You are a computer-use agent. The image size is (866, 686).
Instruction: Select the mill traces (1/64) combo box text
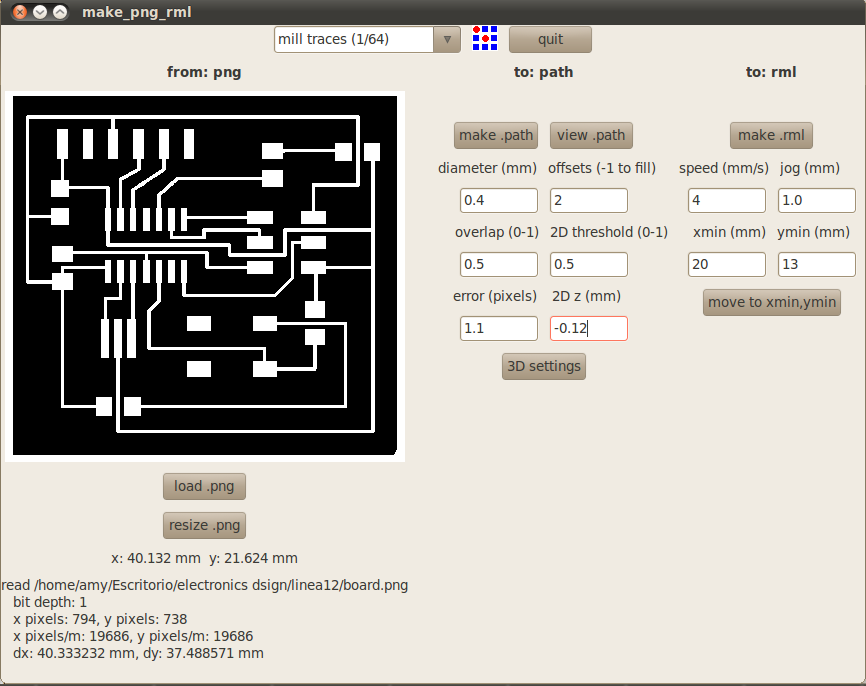(354, 40)
